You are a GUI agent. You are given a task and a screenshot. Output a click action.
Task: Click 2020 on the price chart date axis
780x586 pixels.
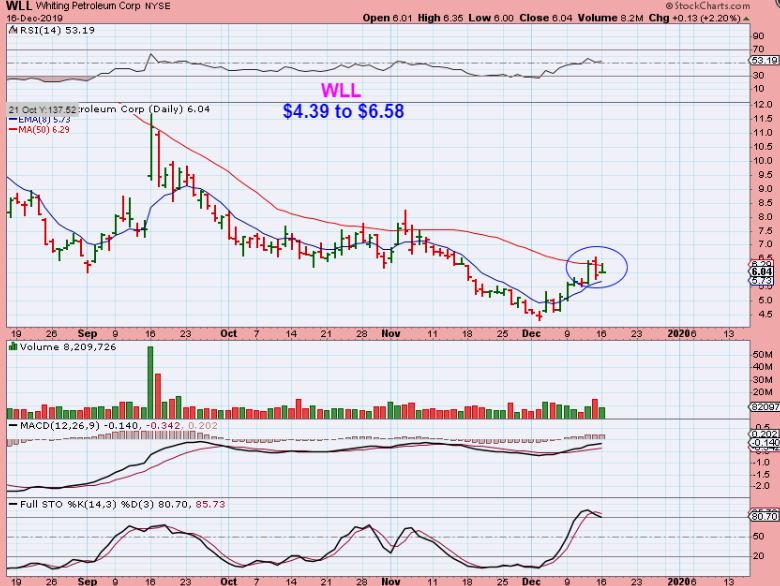click(x=680, y=333)
